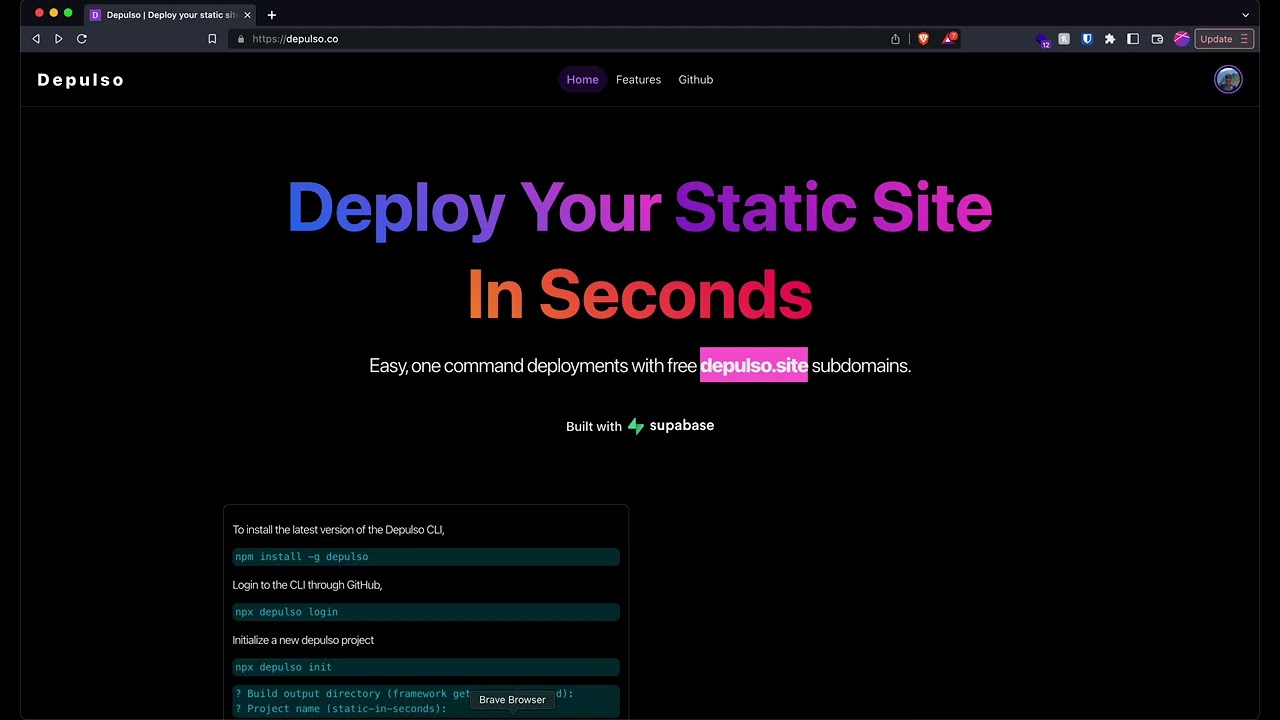
Task: Open Extensions puzzle piece menu
Action: coord(1110,39)
